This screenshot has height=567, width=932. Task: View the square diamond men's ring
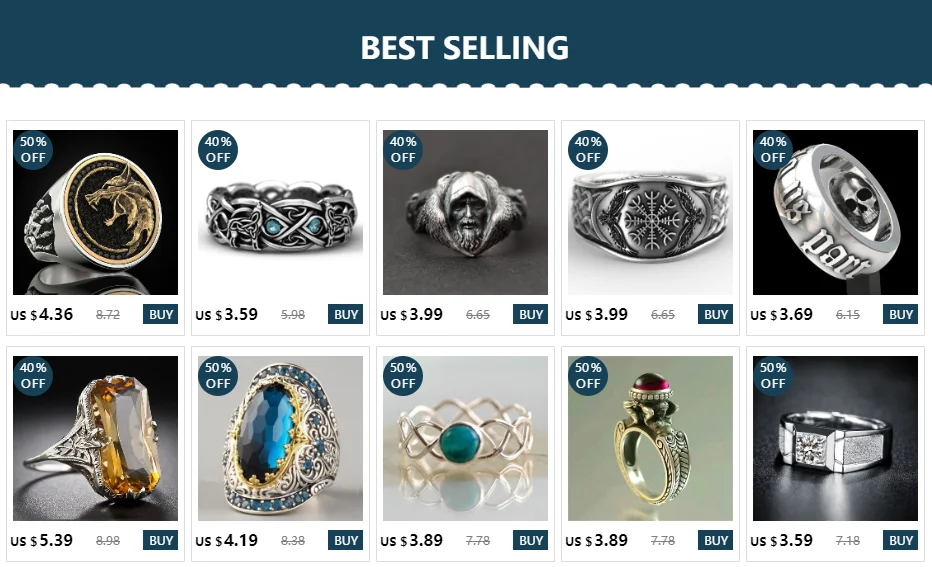[x=835, y=438]
